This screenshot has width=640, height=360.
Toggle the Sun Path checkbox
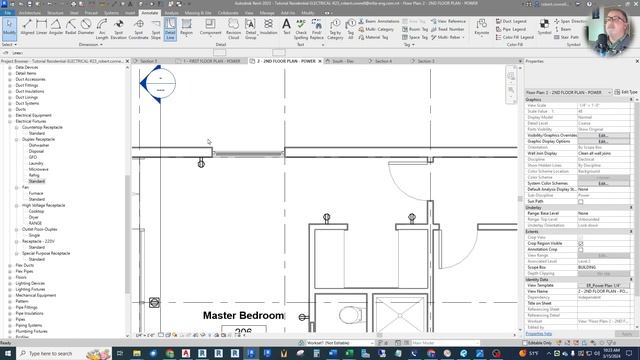(x=580, y=202)
